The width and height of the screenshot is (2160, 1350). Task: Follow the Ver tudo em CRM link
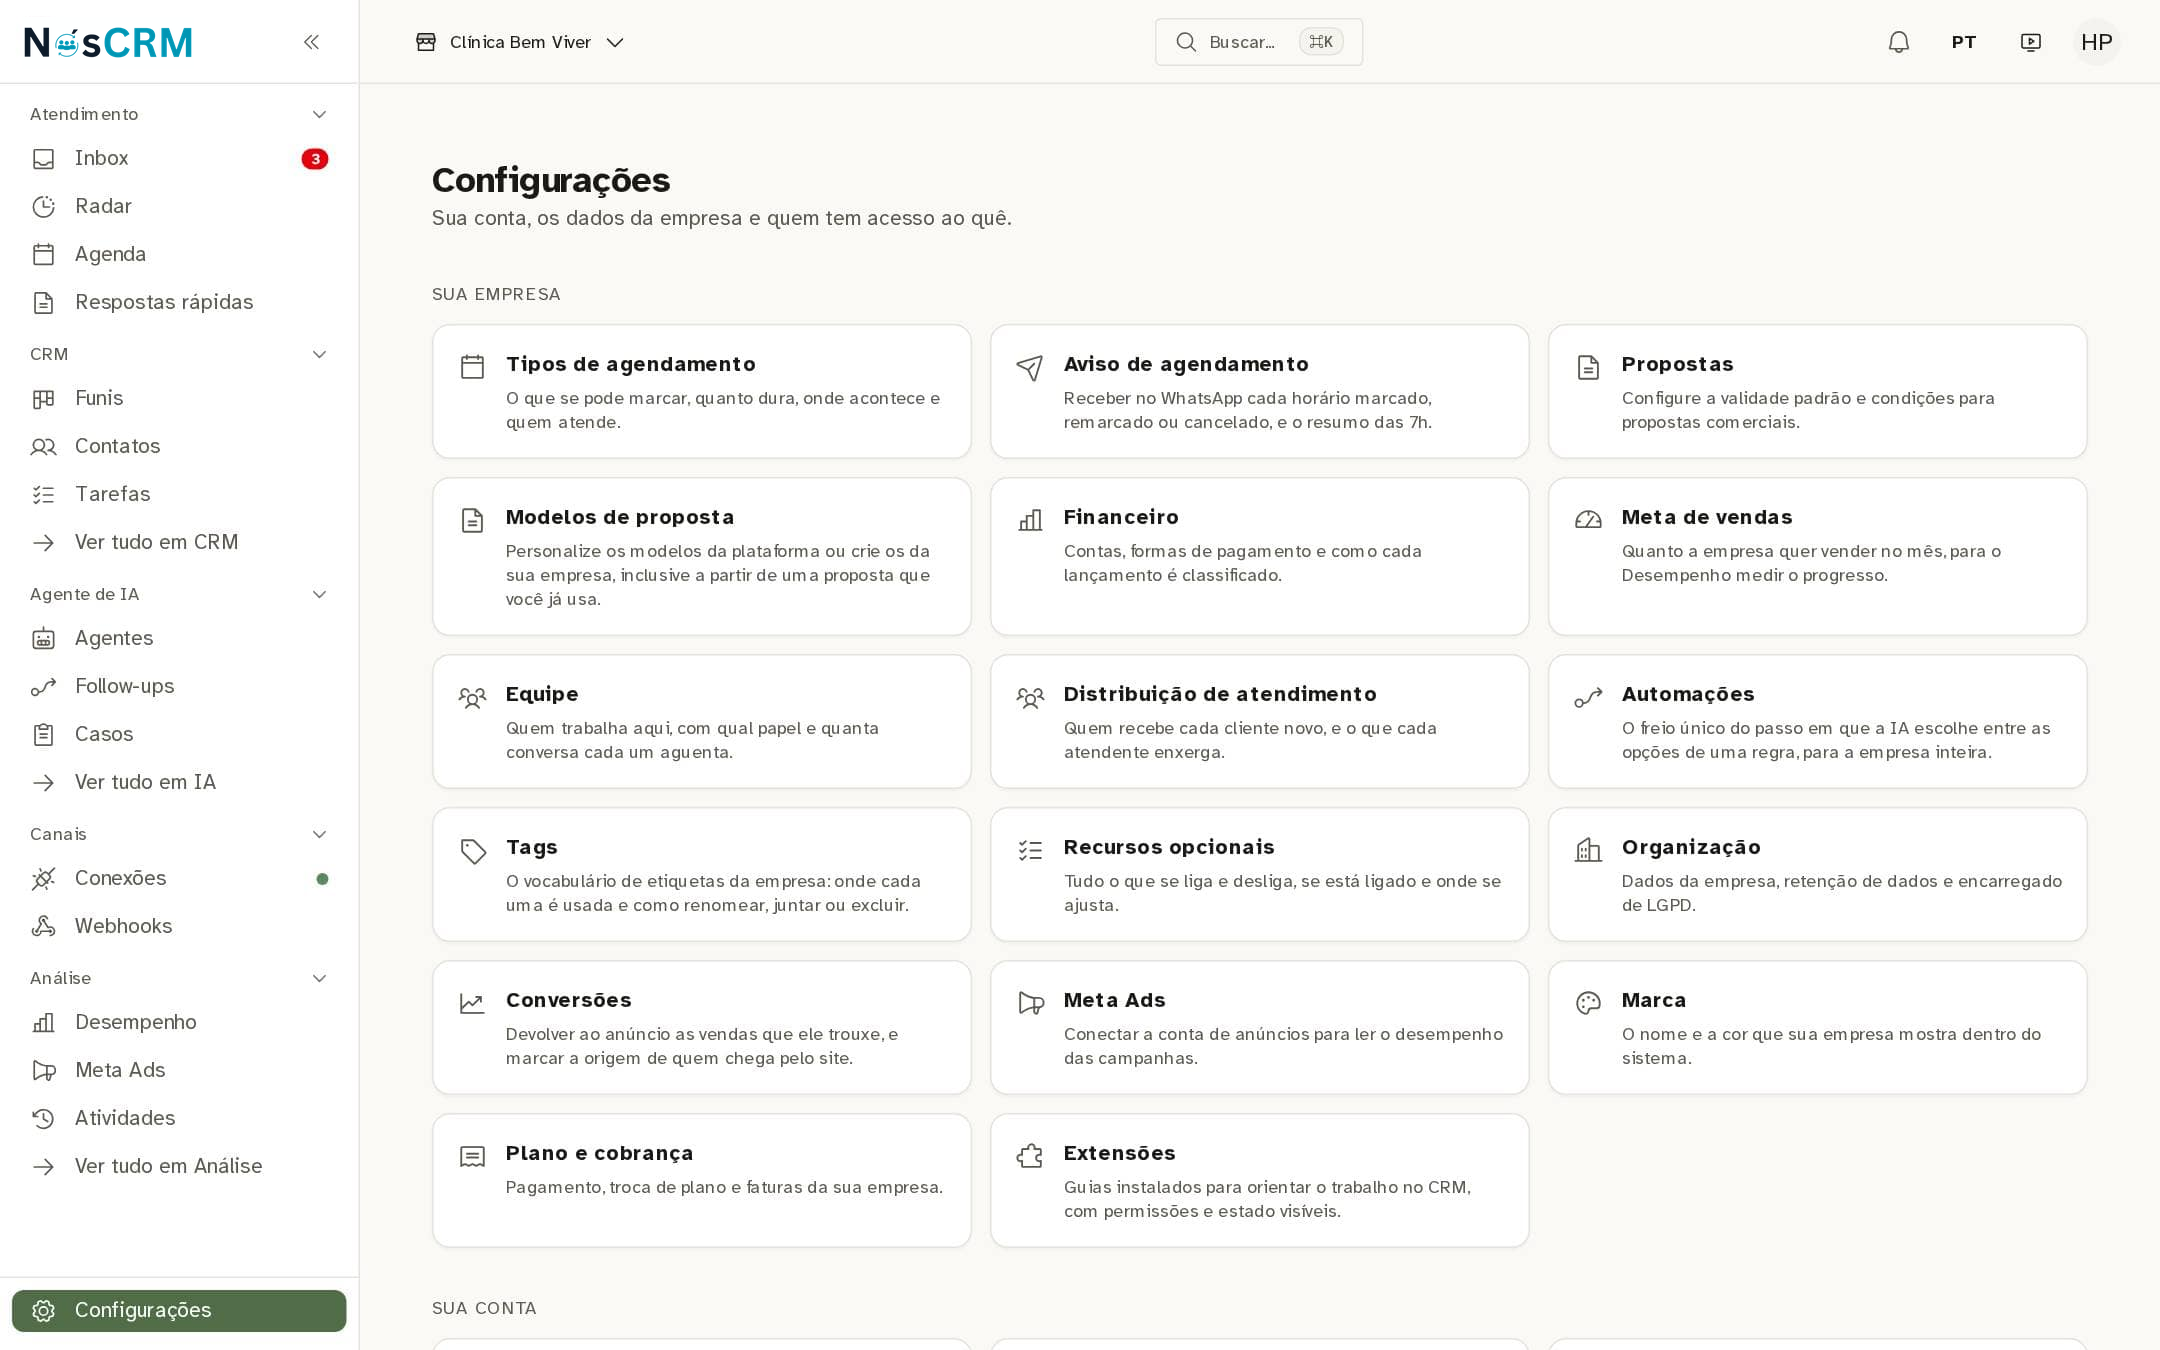[179, 542]
